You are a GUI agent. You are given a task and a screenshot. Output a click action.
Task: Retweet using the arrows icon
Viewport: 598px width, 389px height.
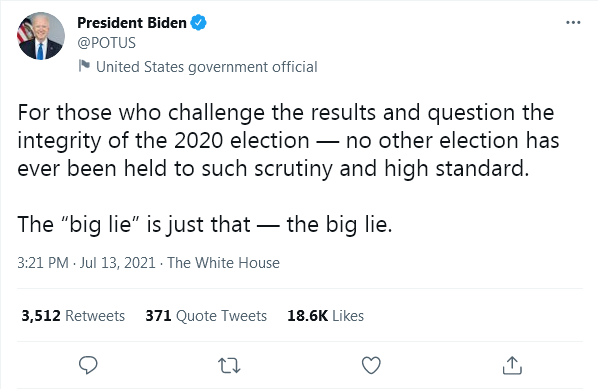229,365
